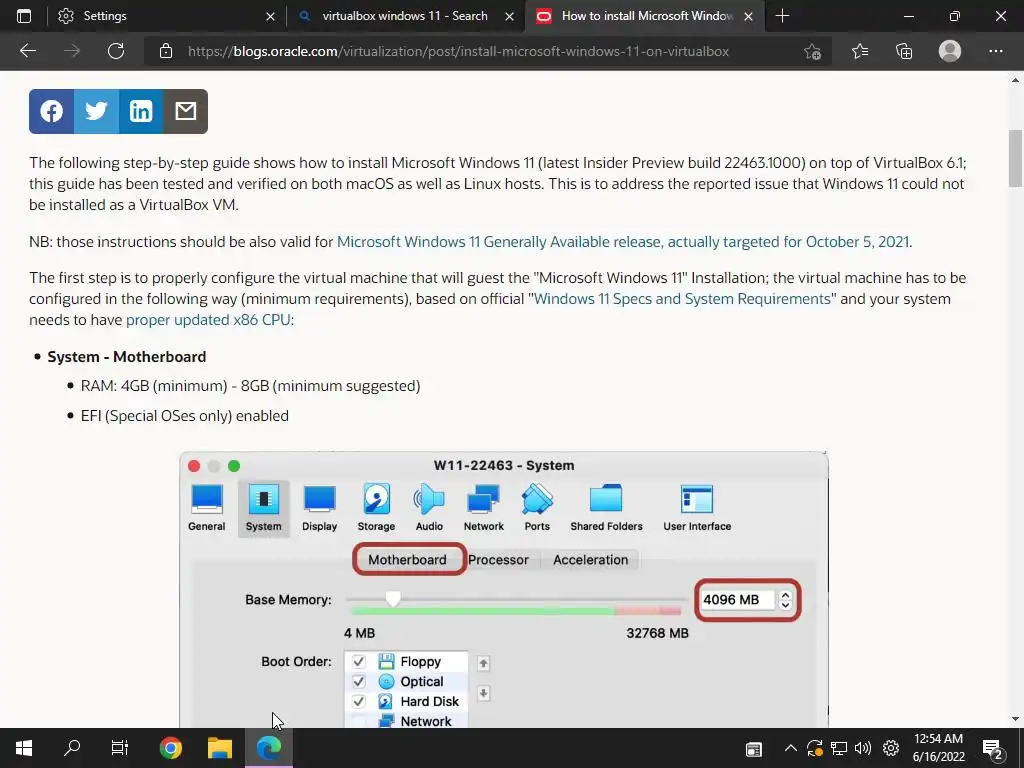
Task: Click System icon in VirtualBox screenshot
Action: point(263,507)
